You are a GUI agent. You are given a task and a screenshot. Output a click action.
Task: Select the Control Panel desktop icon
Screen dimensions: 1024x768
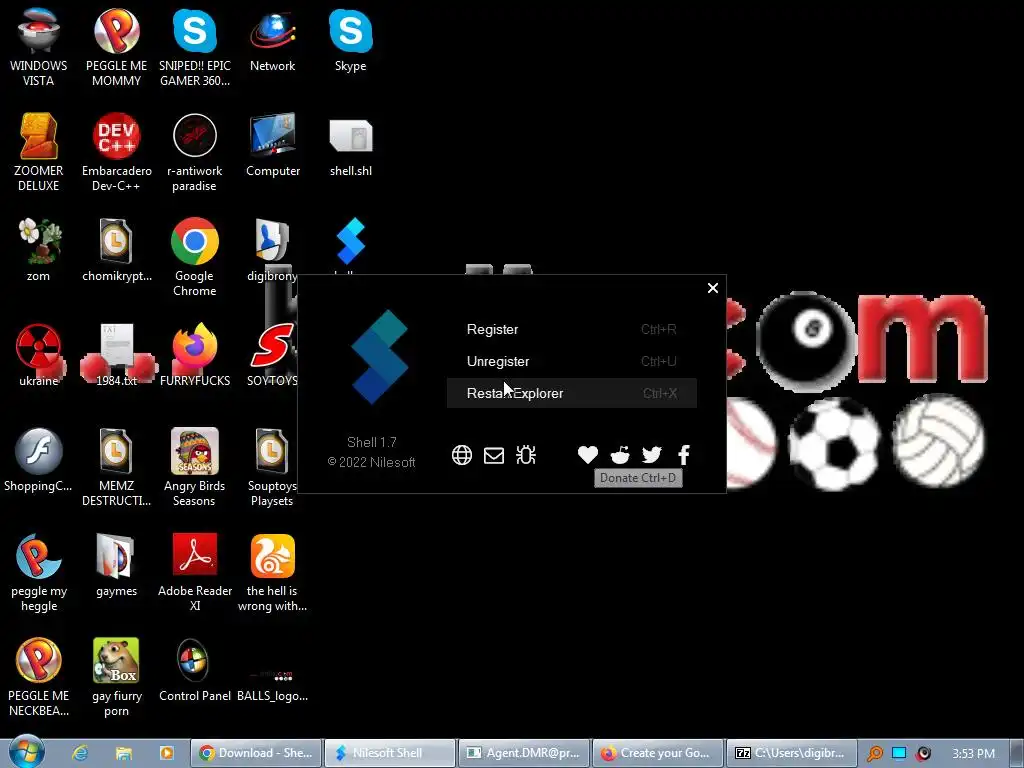coord(195,670)
